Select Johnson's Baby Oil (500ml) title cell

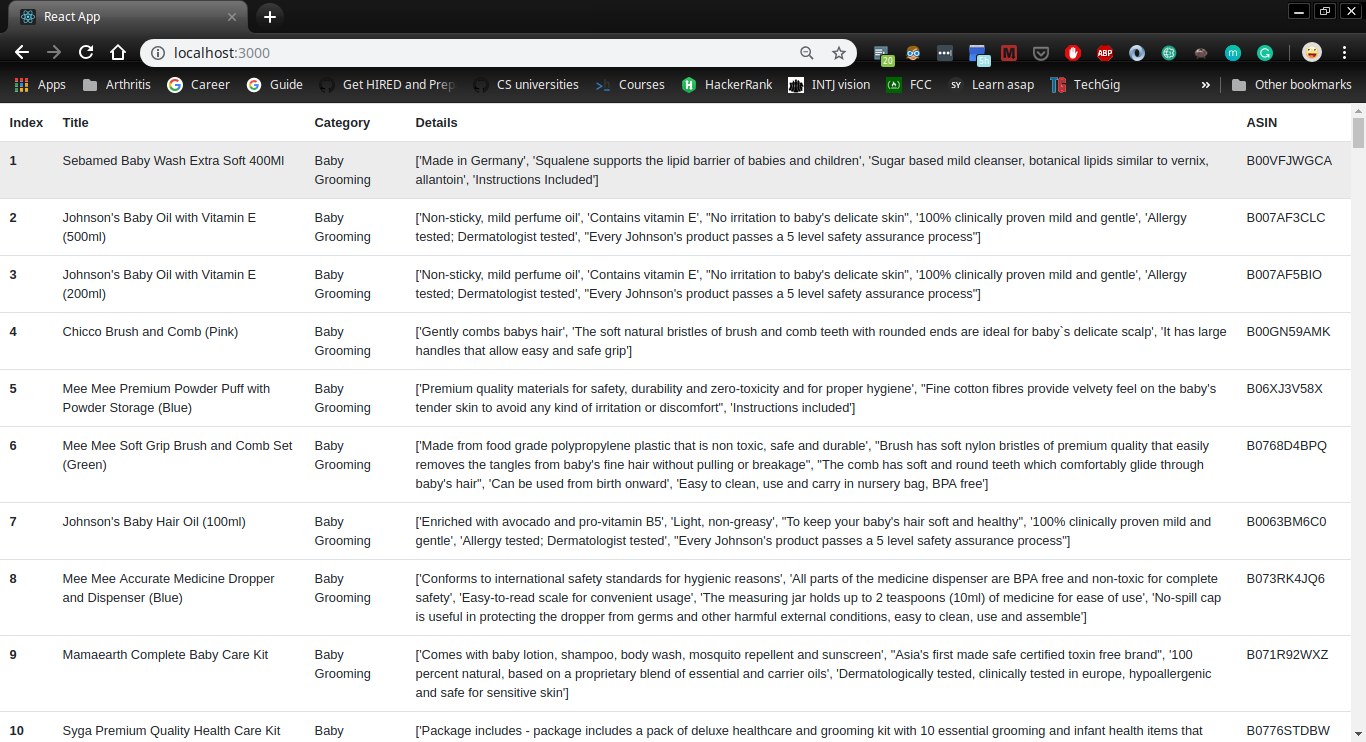point(159,227)
